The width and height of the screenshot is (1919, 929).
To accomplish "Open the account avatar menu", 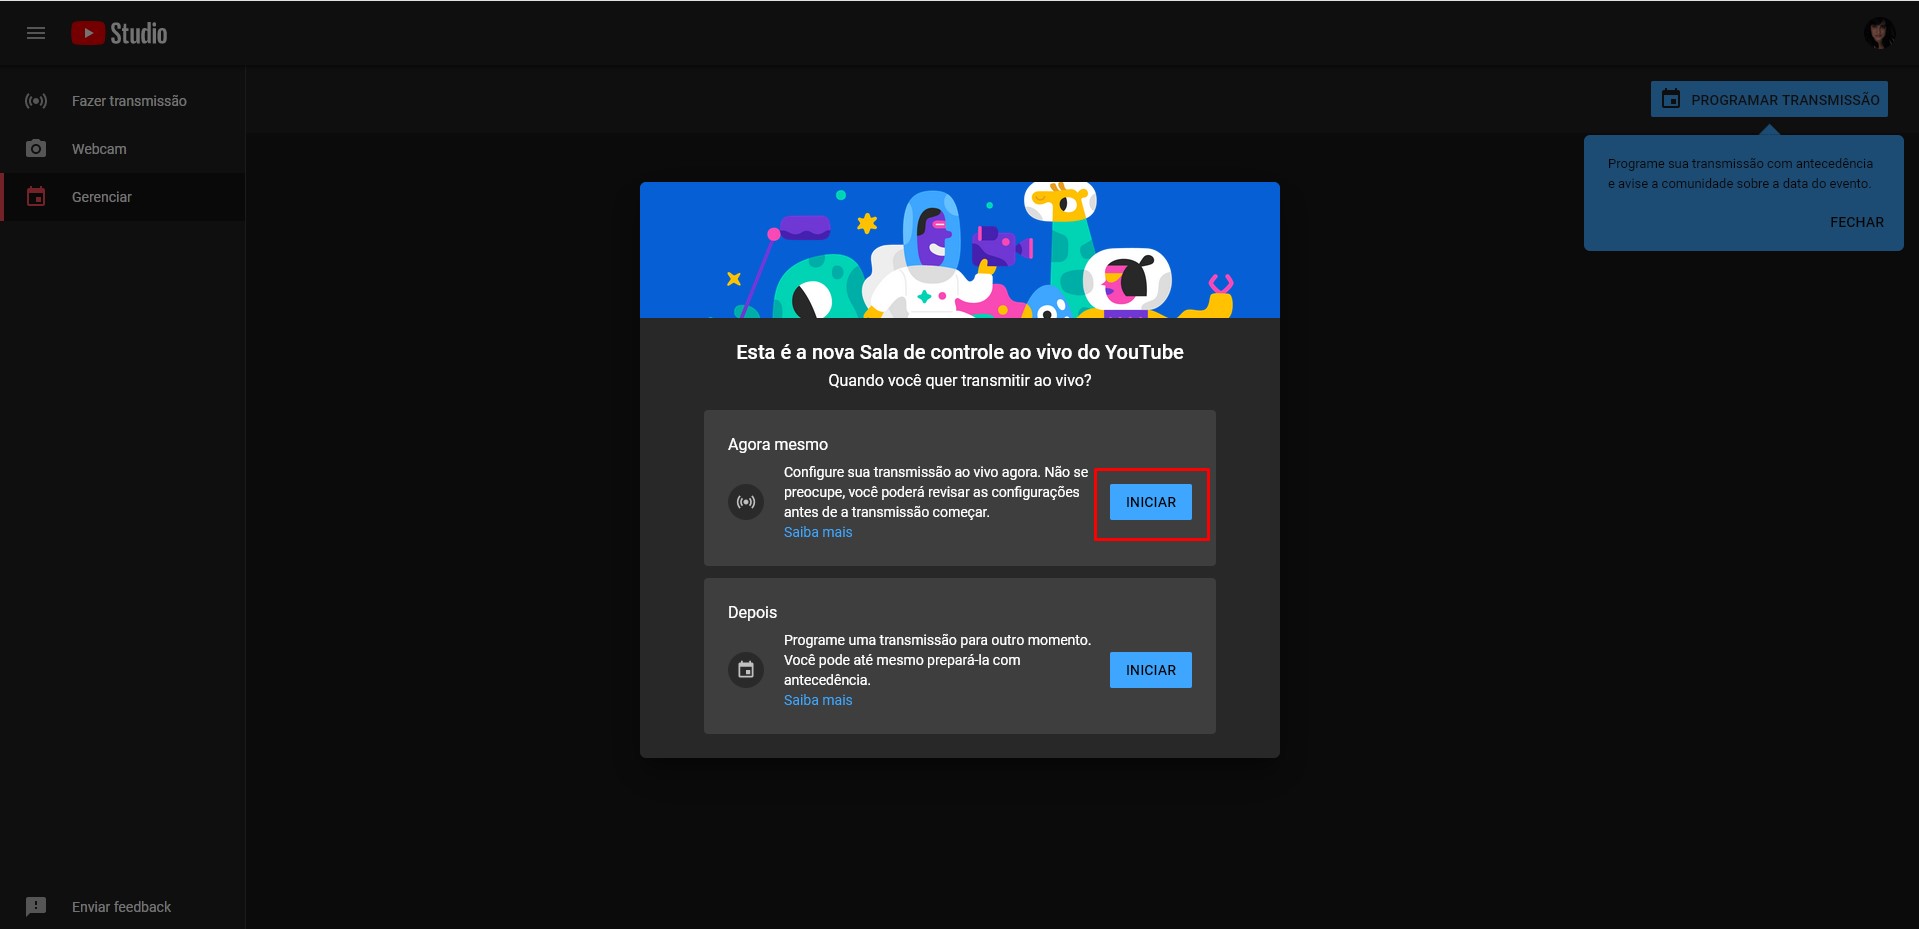I will point(1879,33).
